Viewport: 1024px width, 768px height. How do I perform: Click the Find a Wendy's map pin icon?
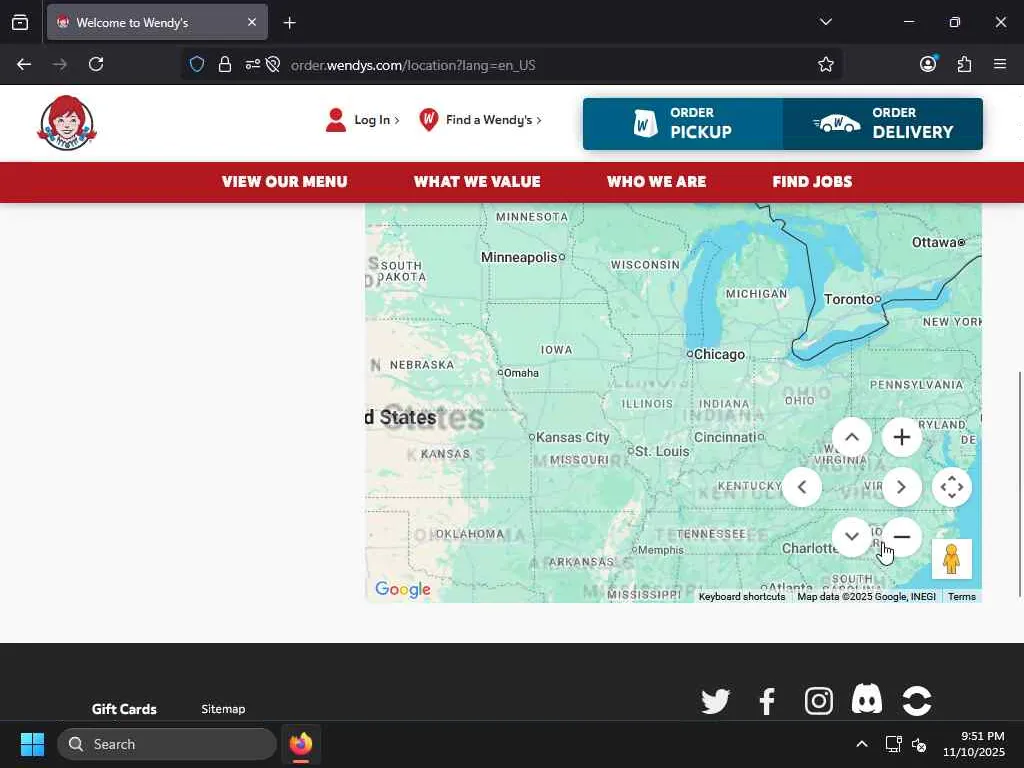coord(428,120)
